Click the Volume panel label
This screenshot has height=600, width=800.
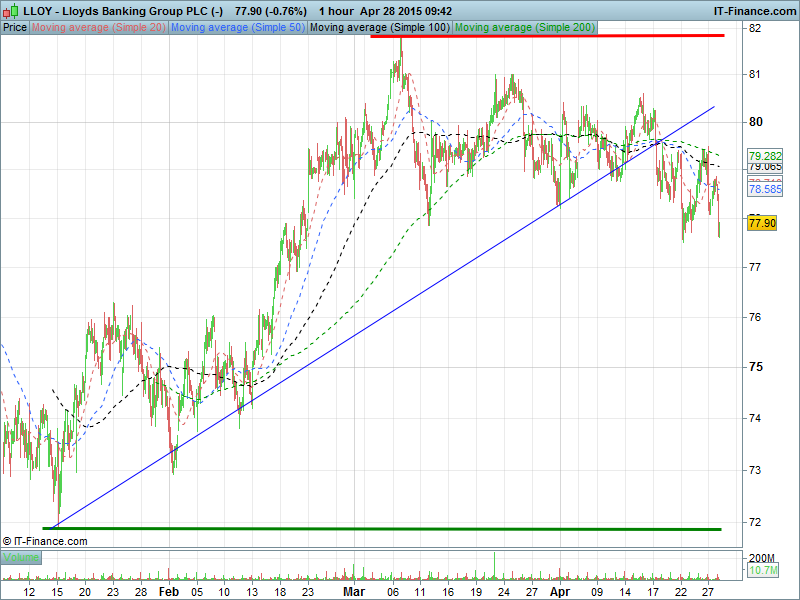pos(21,556)
